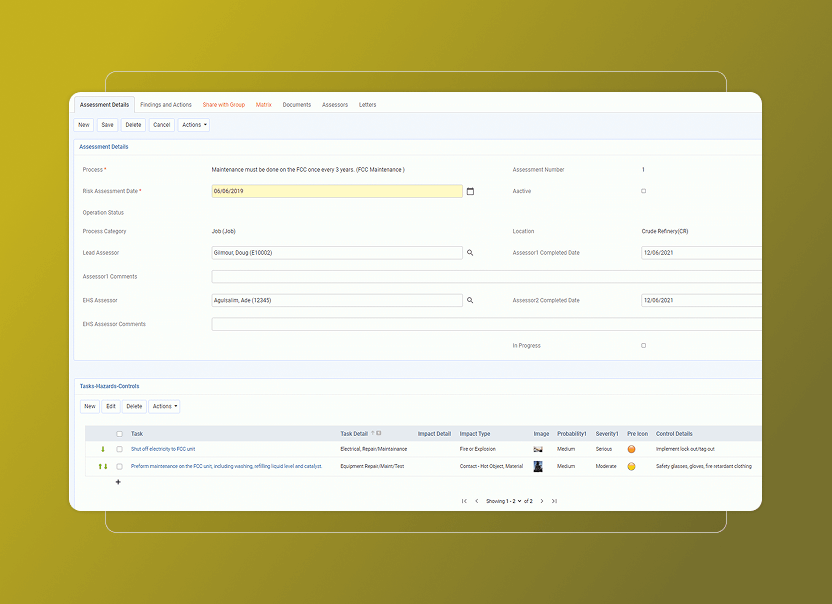The width and height of the screenshot is (832, 604).
Task: Save the assessment using the Save button
Action: pos(107,125)
